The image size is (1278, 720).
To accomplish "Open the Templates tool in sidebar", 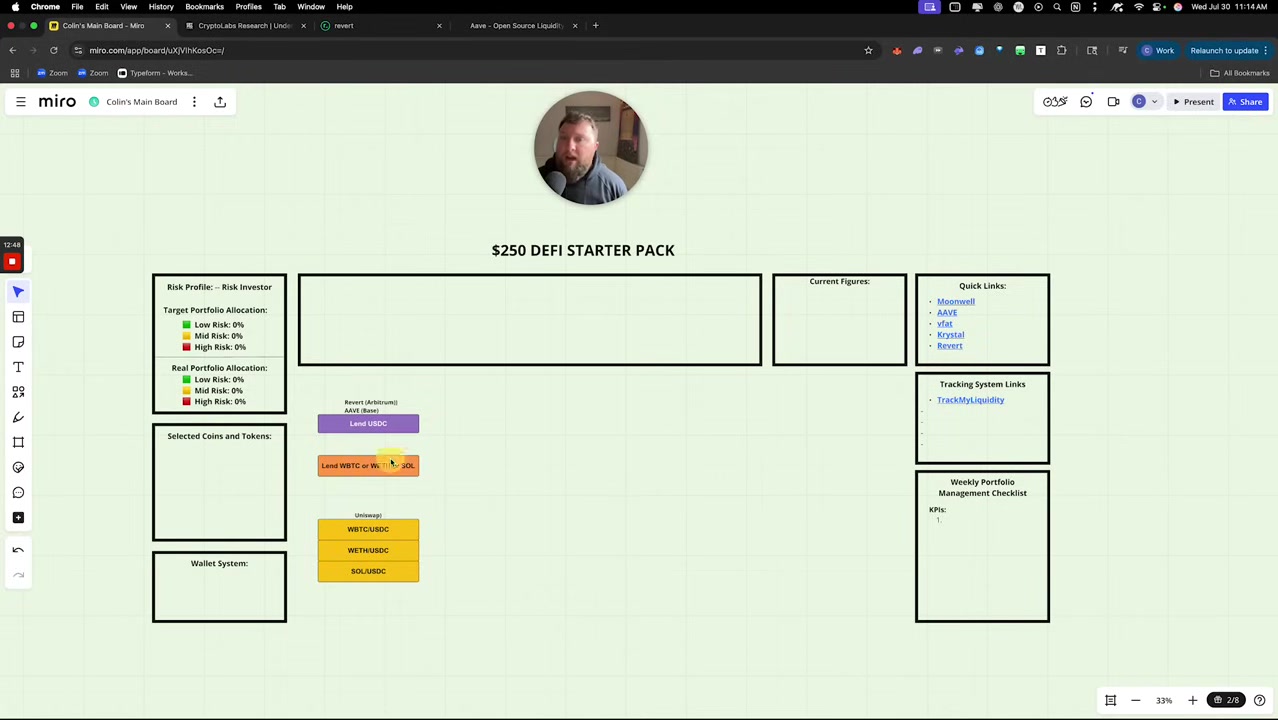I will (x=18, y=317).
